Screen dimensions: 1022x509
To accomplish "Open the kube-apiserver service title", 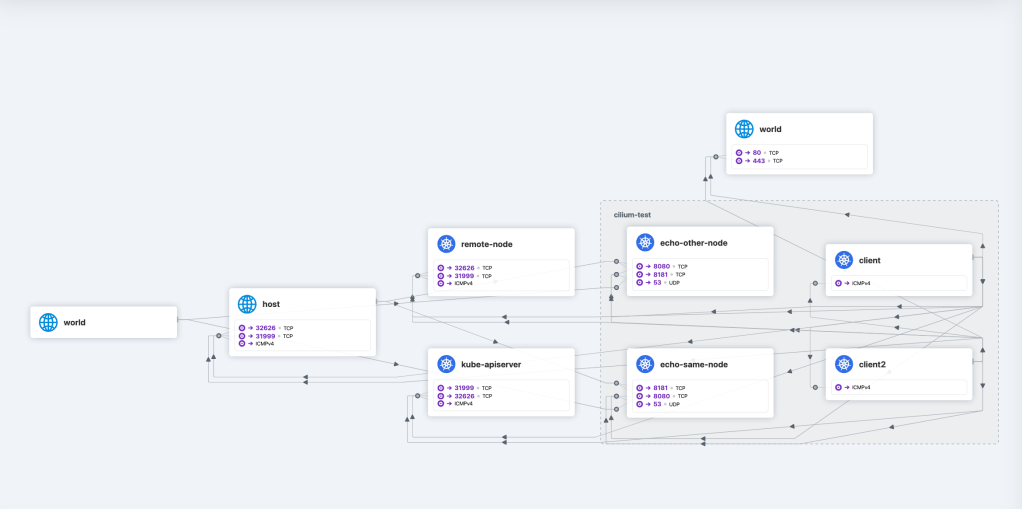I will coord(491,364).
